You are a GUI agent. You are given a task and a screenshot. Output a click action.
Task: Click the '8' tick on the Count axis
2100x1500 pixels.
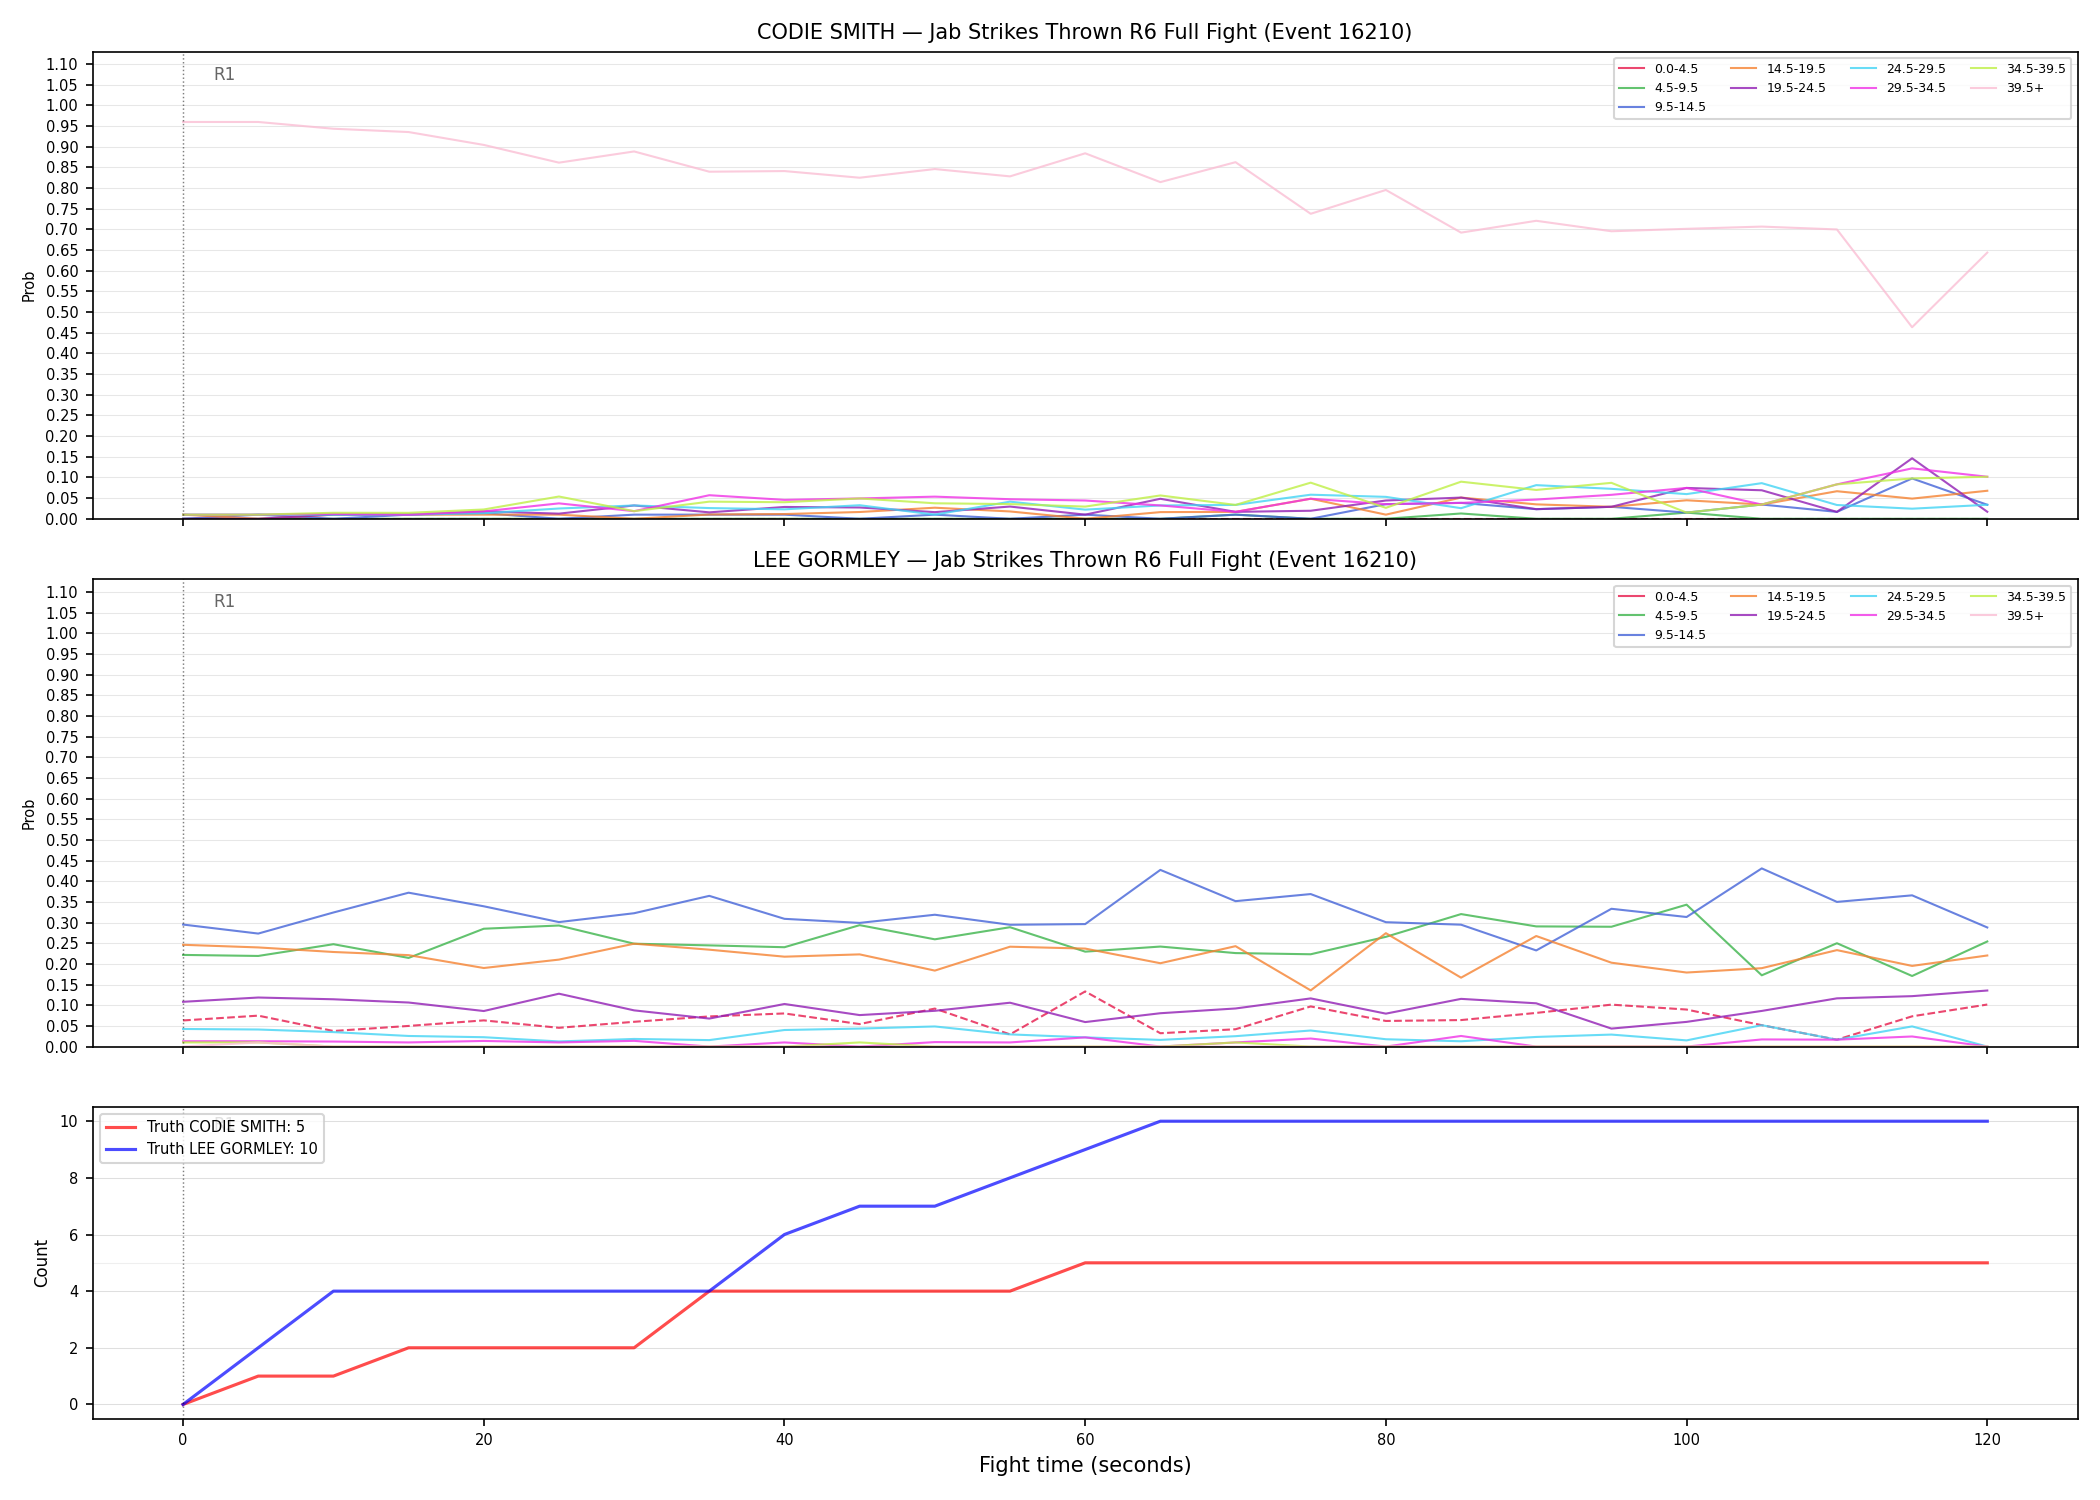tap(73, 1178)
